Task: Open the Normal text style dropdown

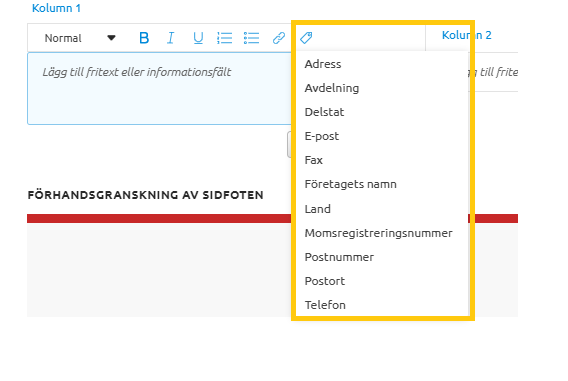Action: pyautogui.click(x=80, y=38)
